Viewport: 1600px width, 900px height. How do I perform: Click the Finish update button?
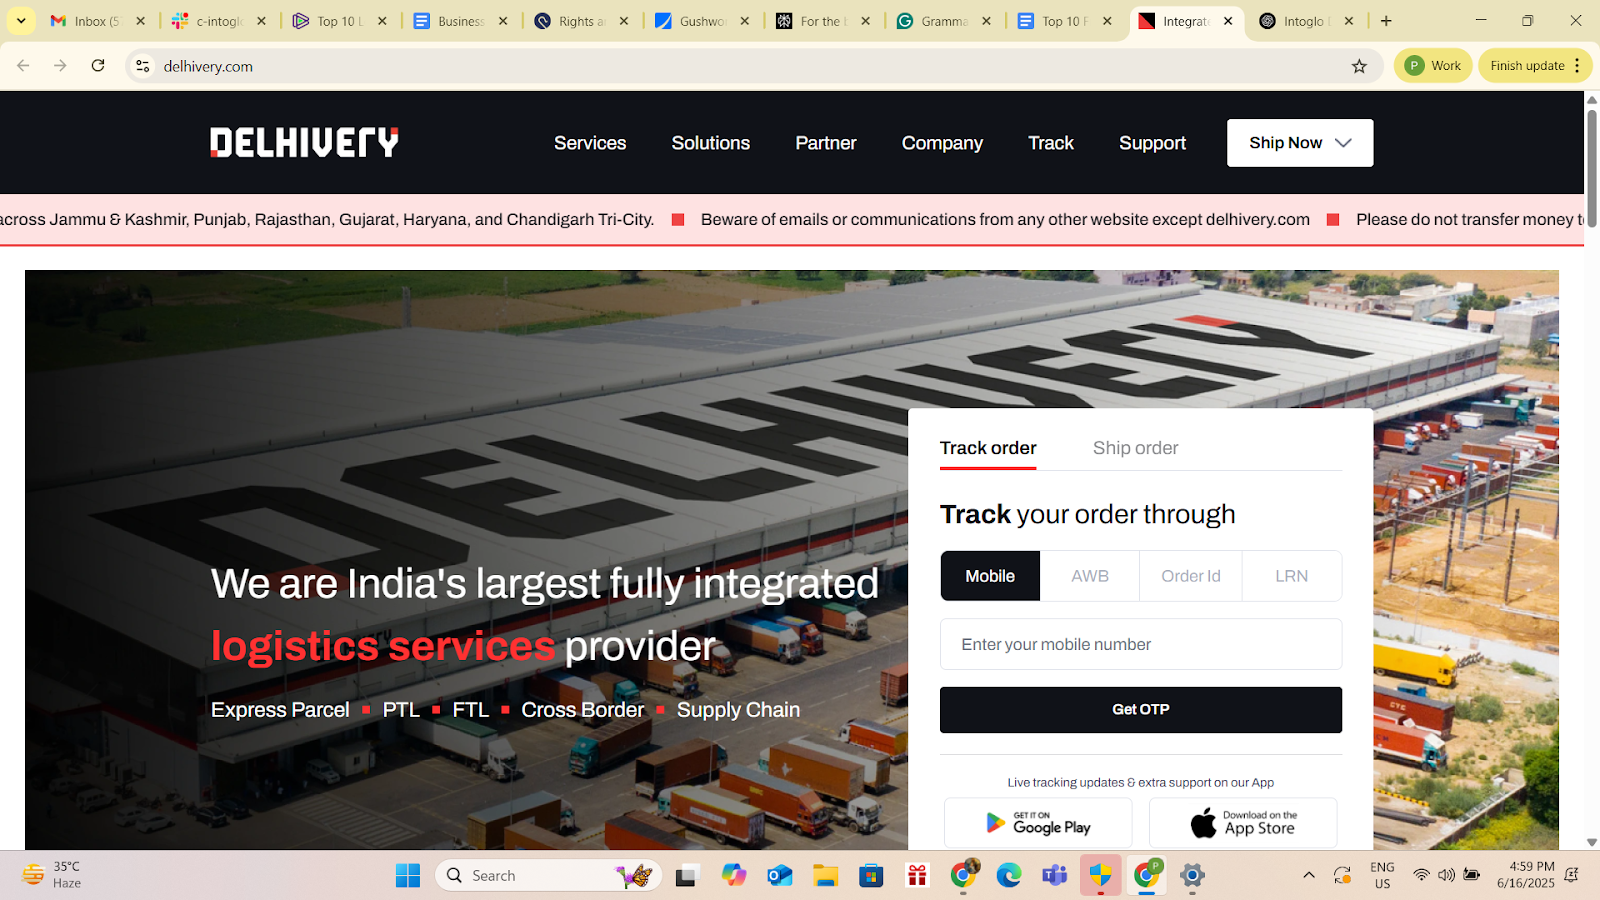(x=1527, y=66)
